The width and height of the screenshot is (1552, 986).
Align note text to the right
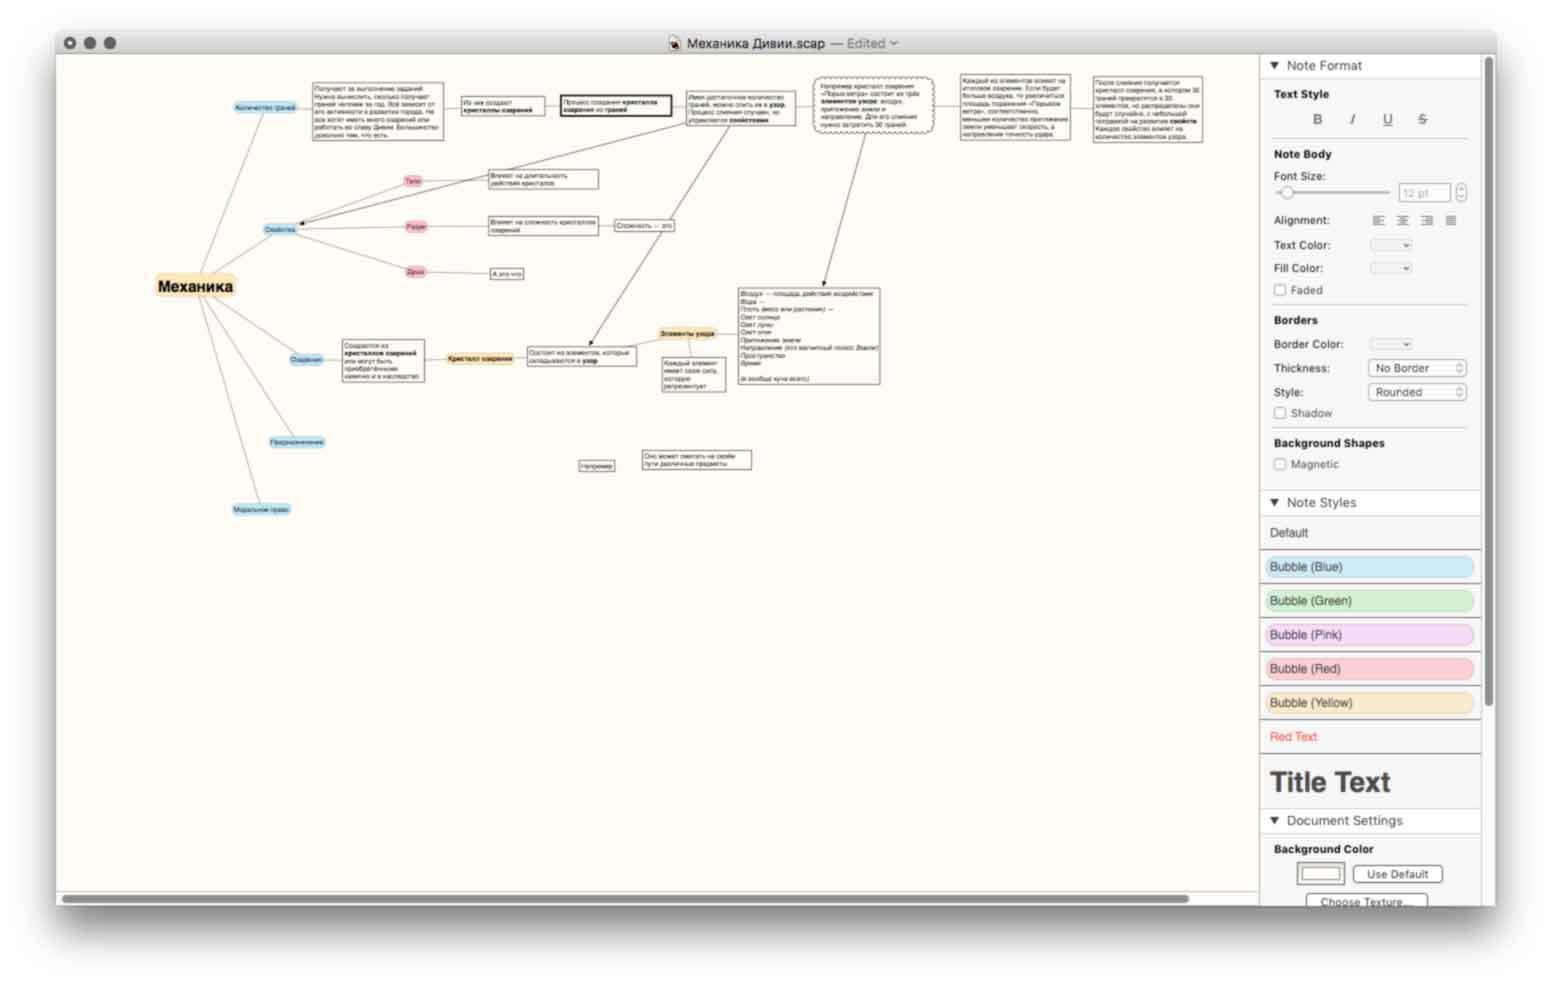[1427, 220]
